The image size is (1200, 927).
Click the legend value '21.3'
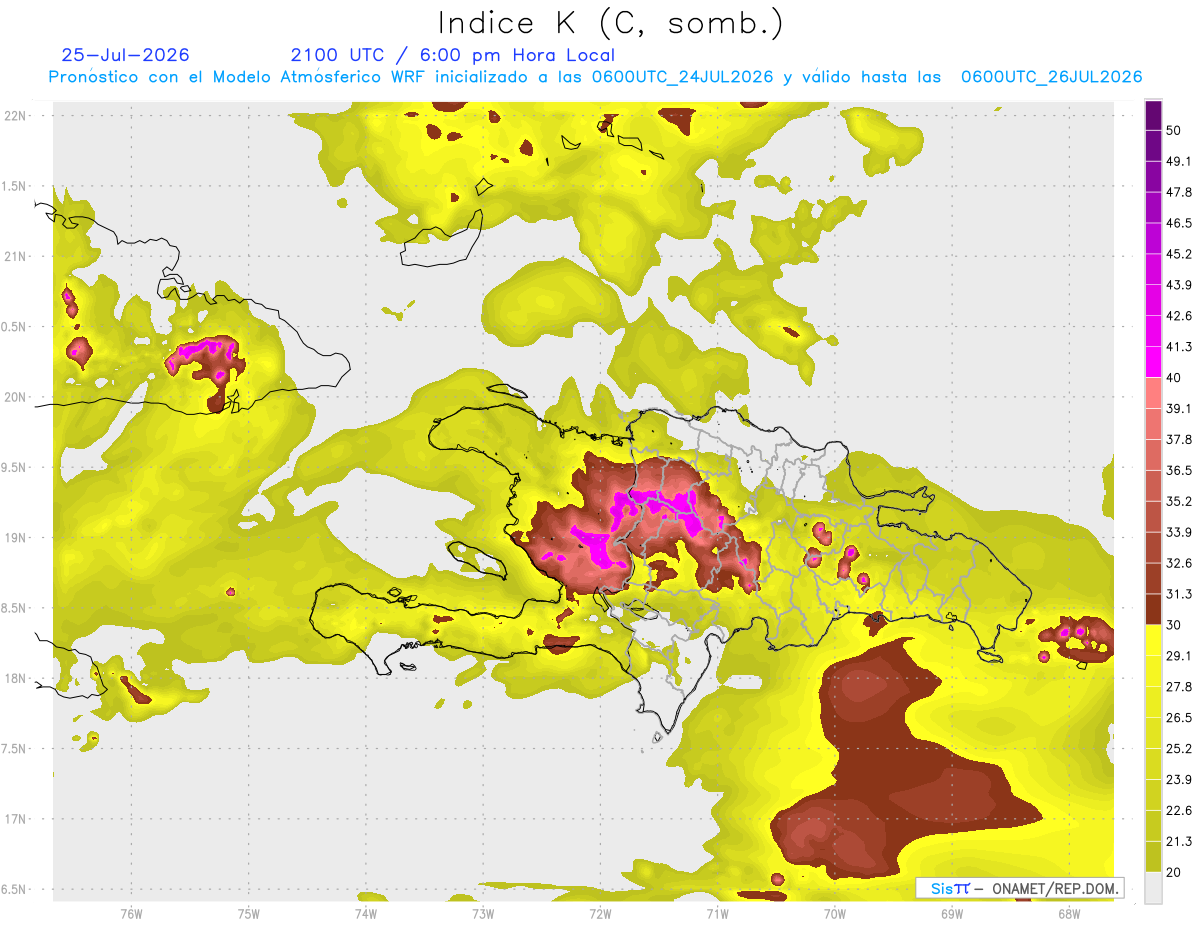tap(1179, 842)
